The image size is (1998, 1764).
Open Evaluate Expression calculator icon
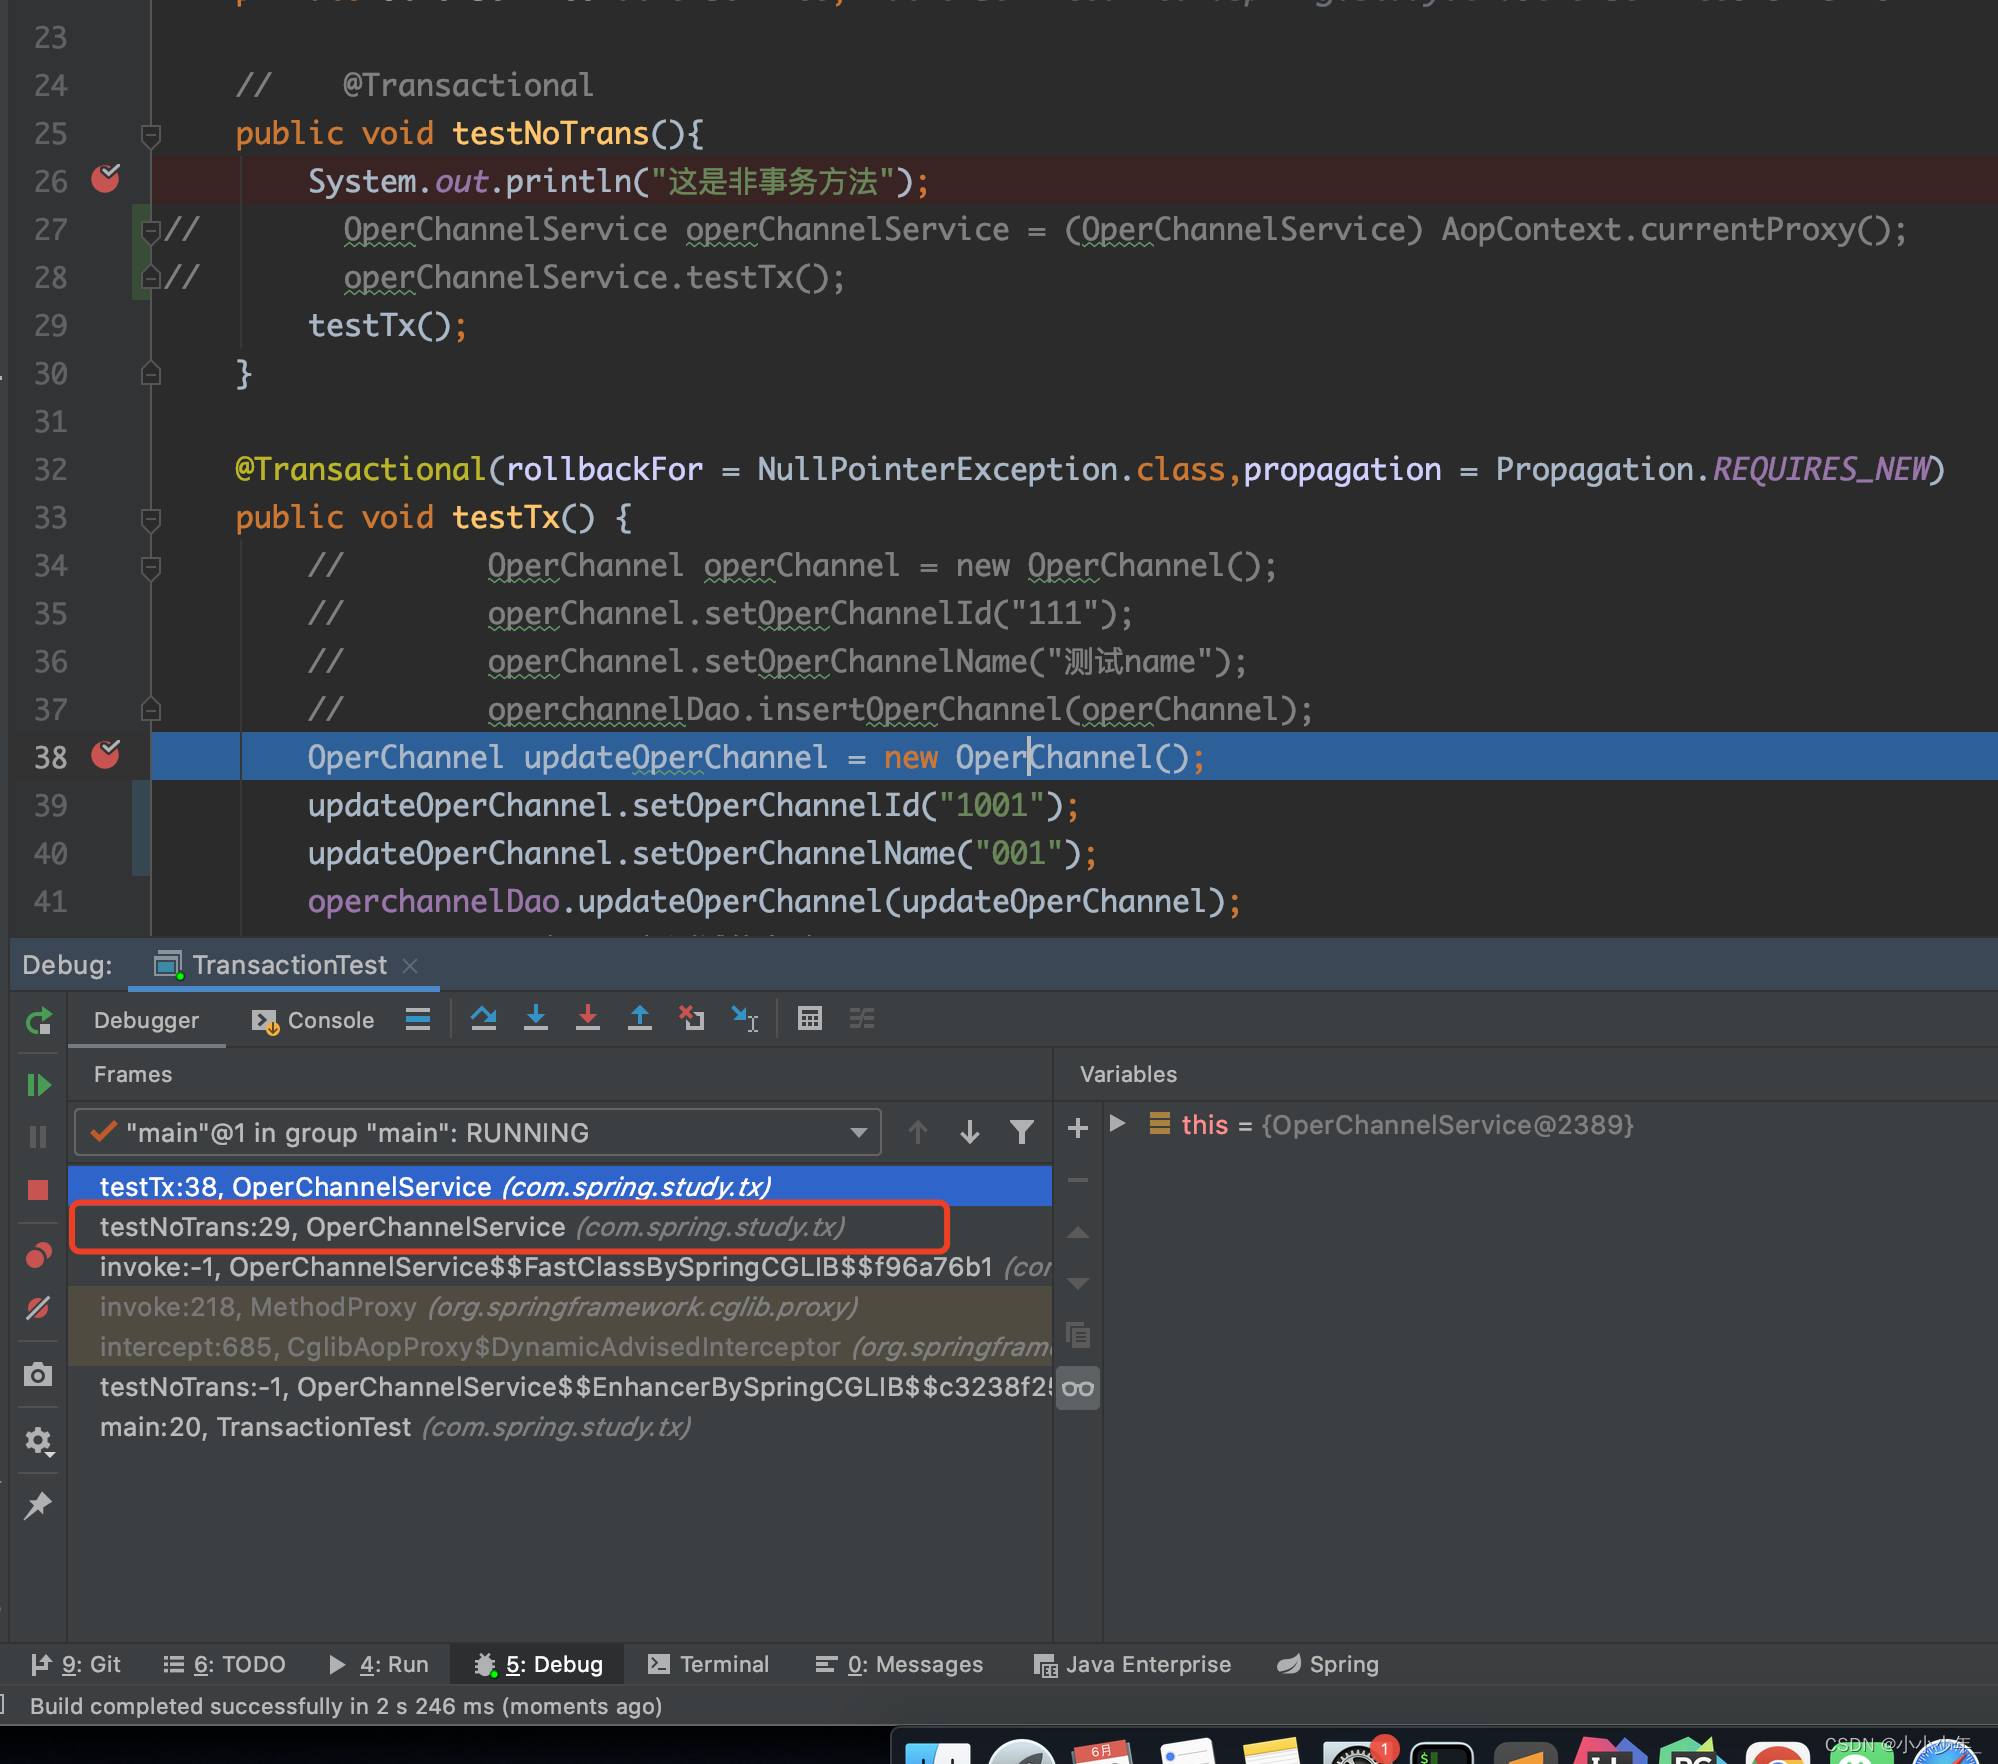tap(809, 1019)
